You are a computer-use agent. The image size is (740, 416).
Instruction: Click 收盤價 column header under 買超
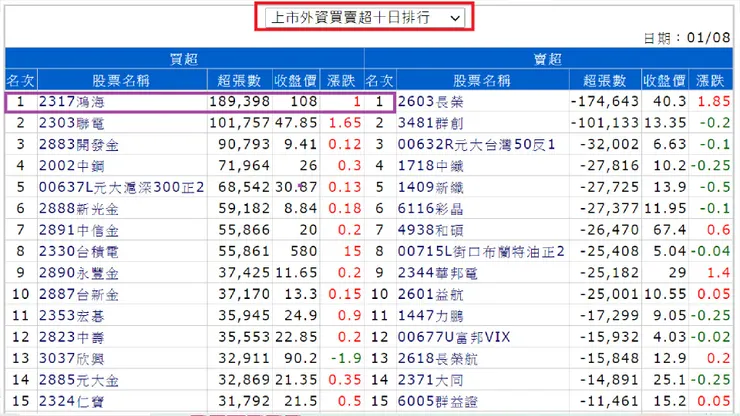click(x=296, y=80)
